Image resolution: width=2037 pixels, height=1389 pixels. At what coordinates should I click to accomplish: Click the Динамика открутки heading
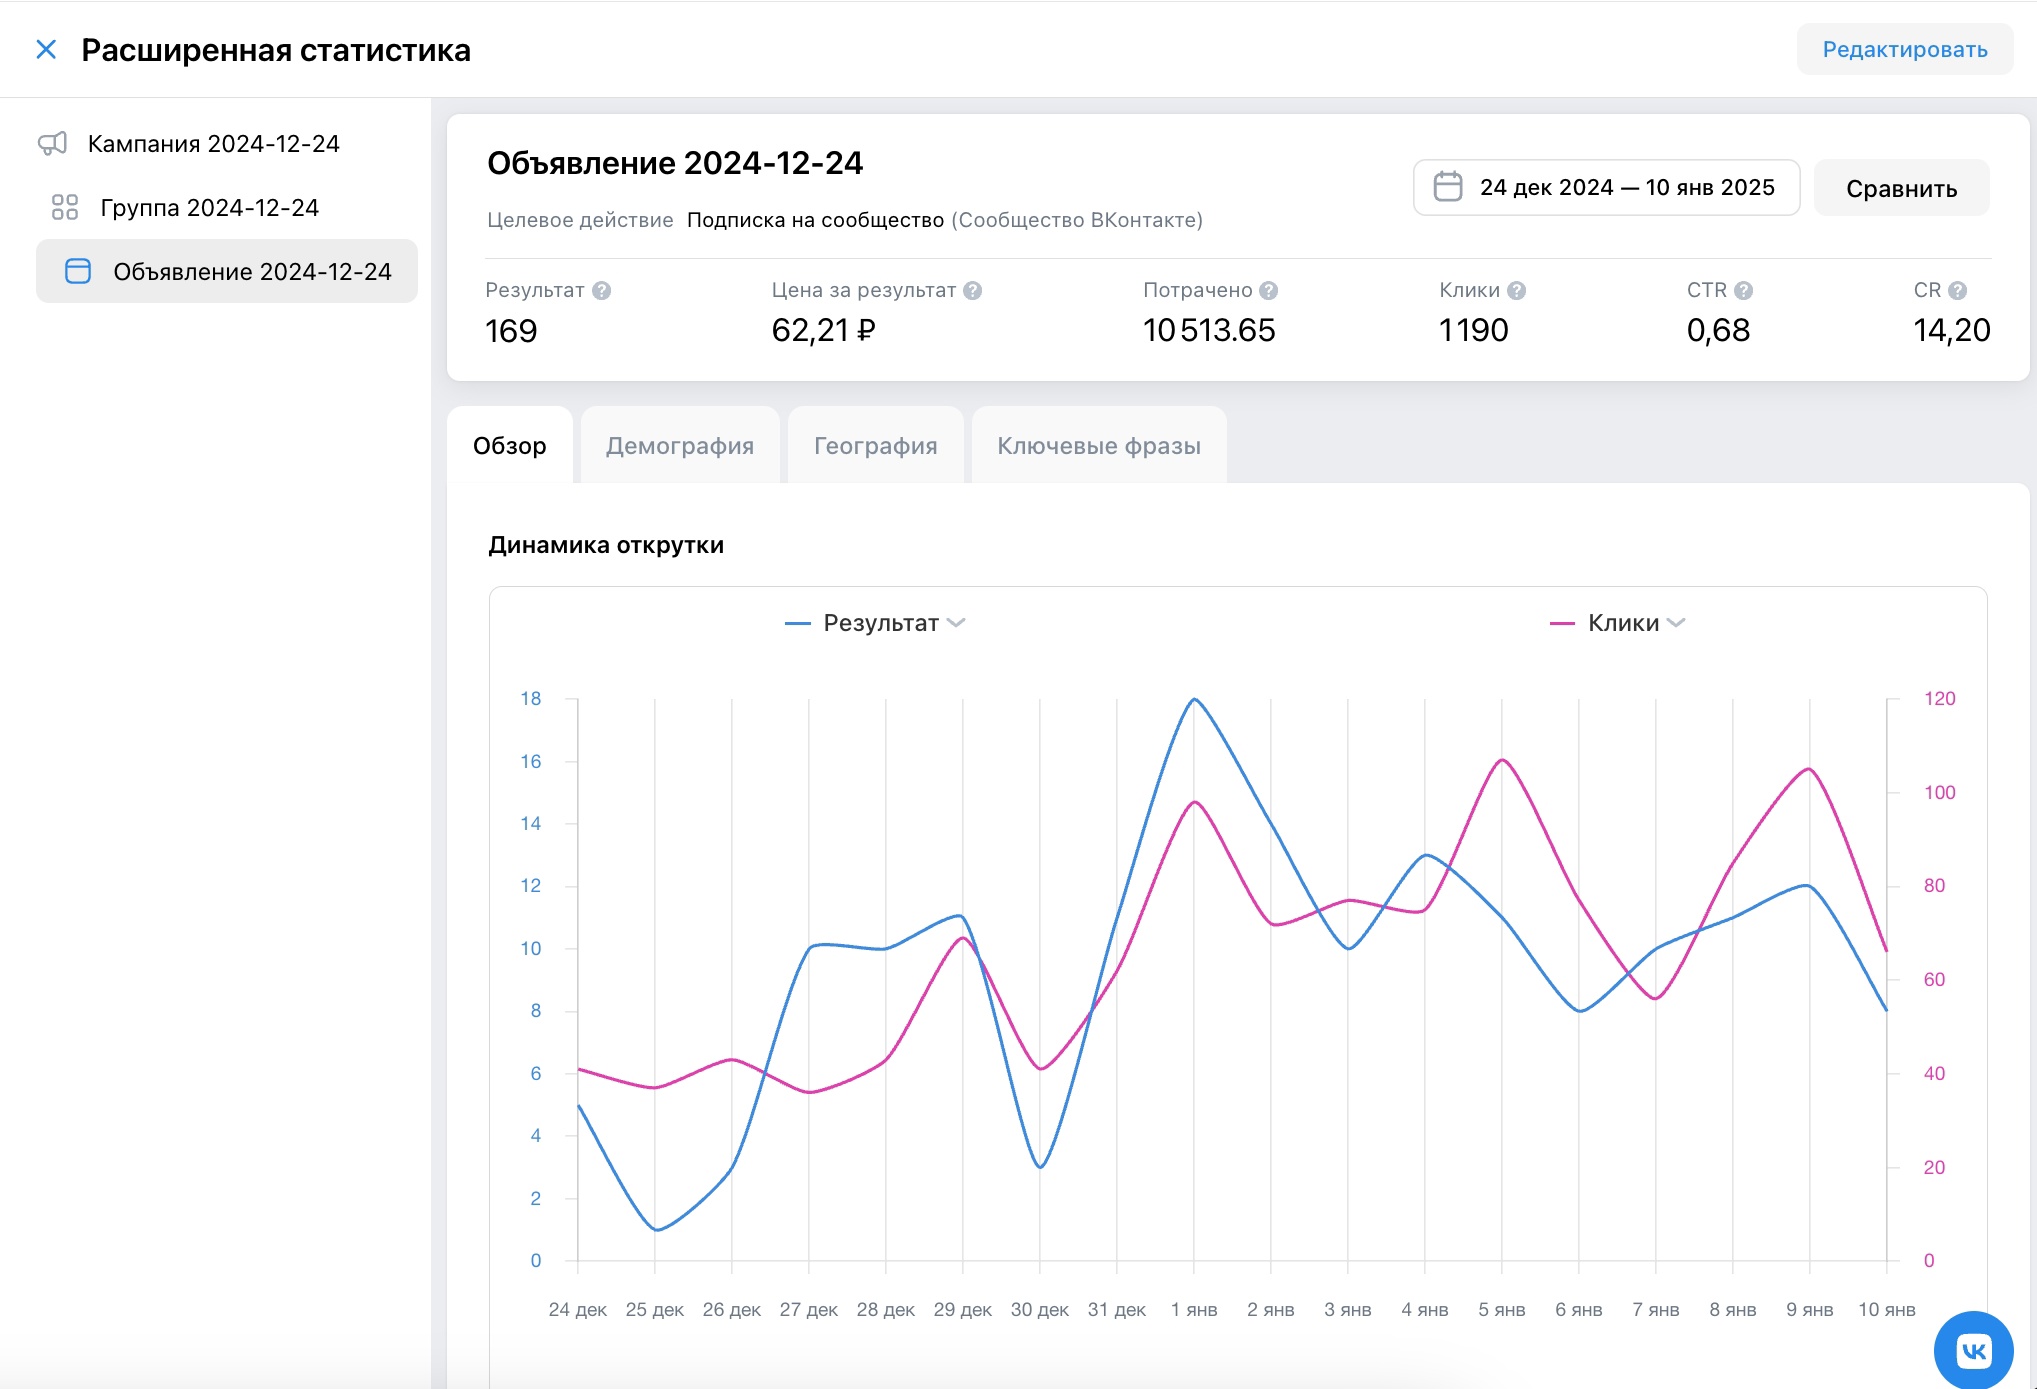[606, 545]
